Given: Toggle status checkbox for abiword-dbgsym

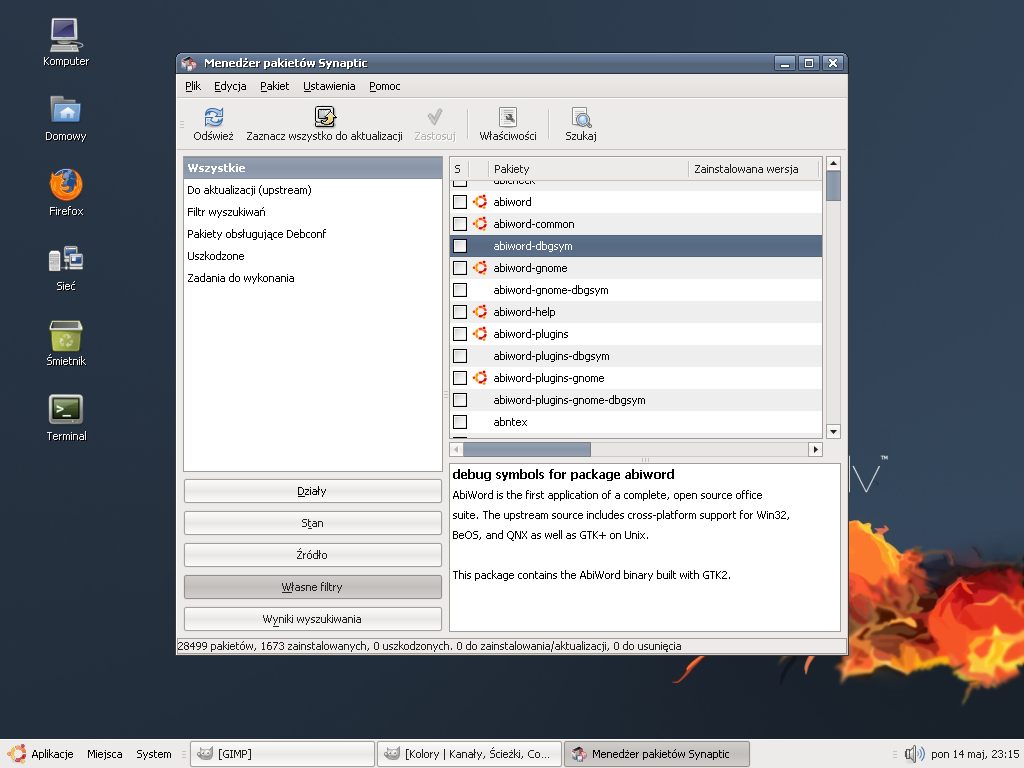Looking at the screenshot, I should [460, 246].
